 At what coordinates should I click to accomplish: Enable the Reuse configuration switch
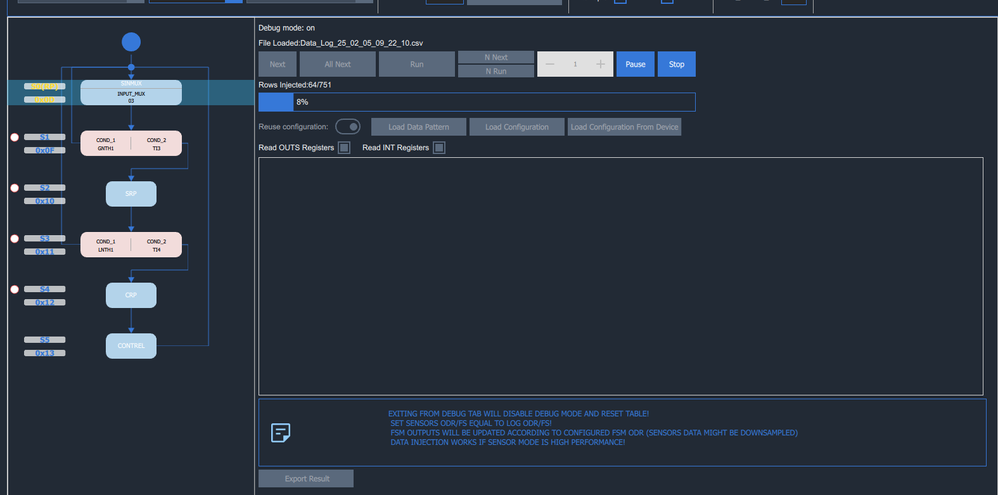coord(348,127)
